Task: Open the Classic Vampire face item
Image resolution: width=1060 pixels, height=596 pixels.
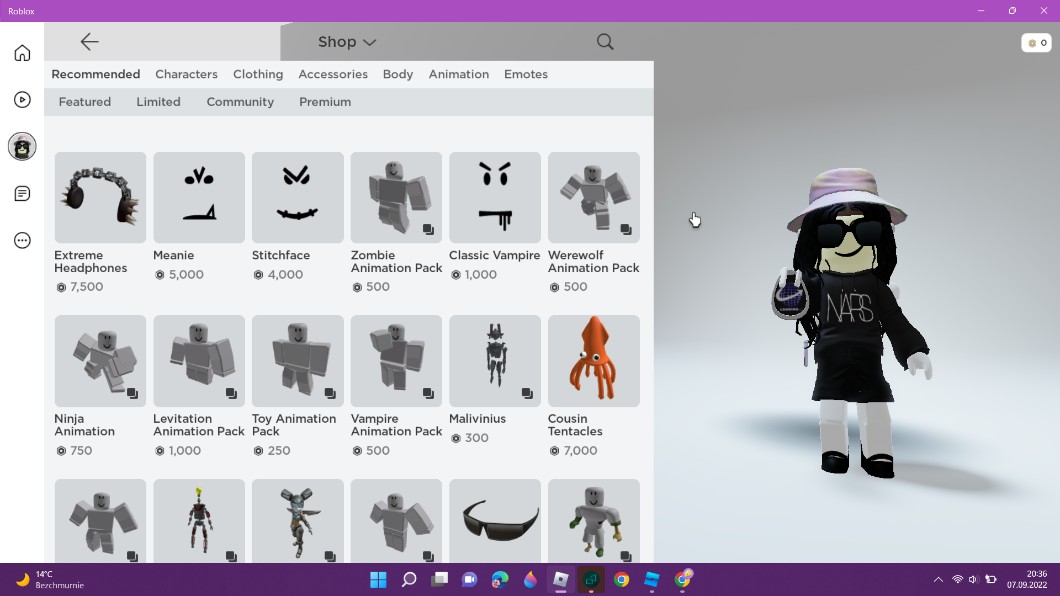Action: [x=495, y=197]
